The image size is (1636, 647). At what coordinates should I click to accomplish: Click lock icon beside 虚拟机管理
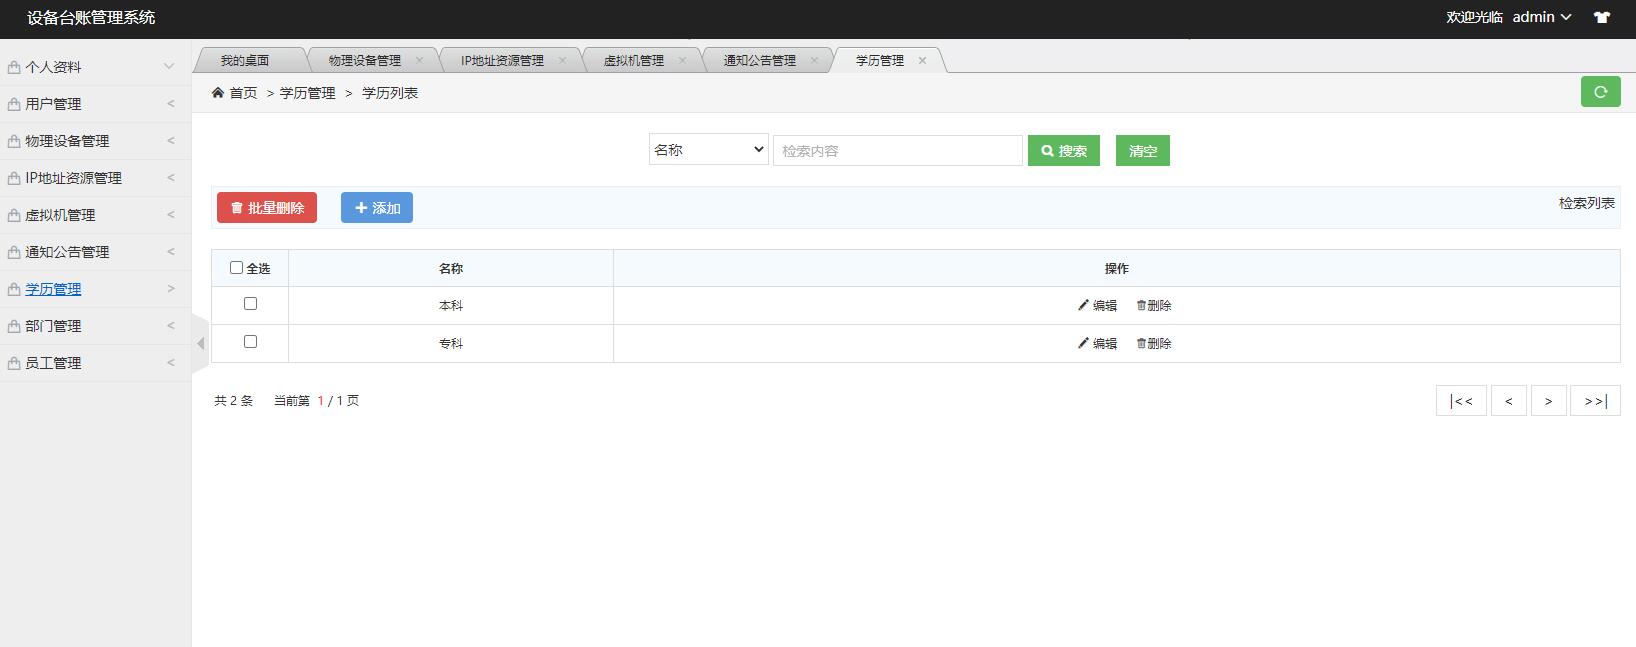click(x=14, y=215)
